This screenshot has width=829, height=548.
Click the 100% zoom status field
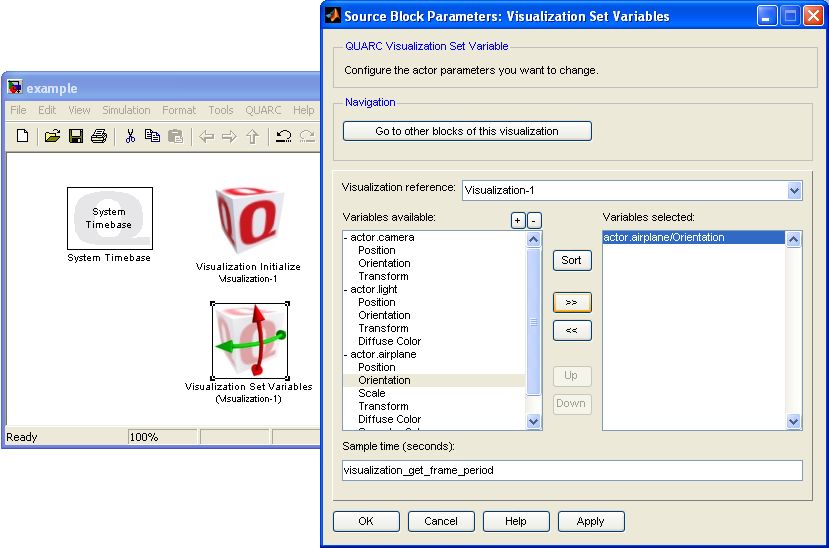click(x=162, y=437)
